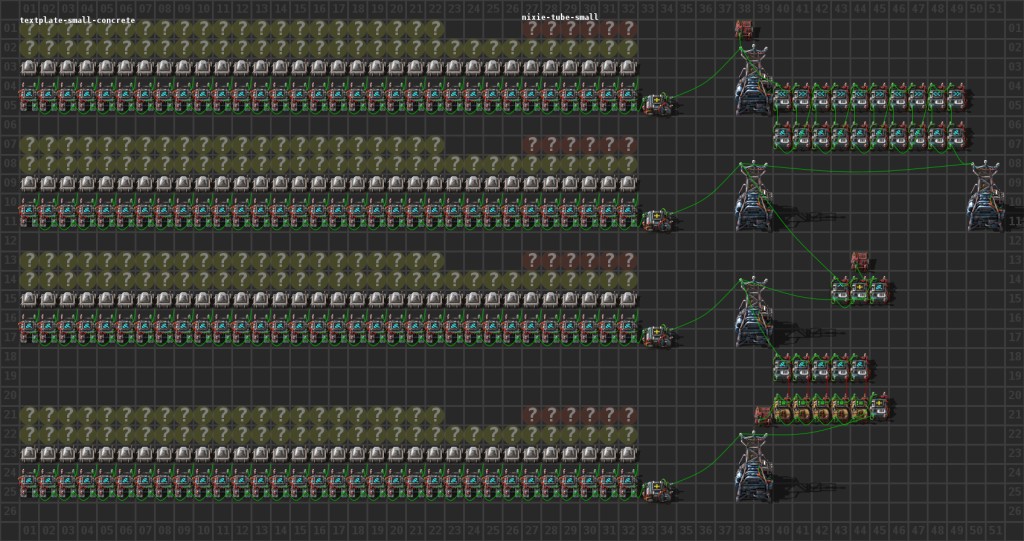Select the arithmetic plus combinator in column 33, row 11

click(657, 220)
